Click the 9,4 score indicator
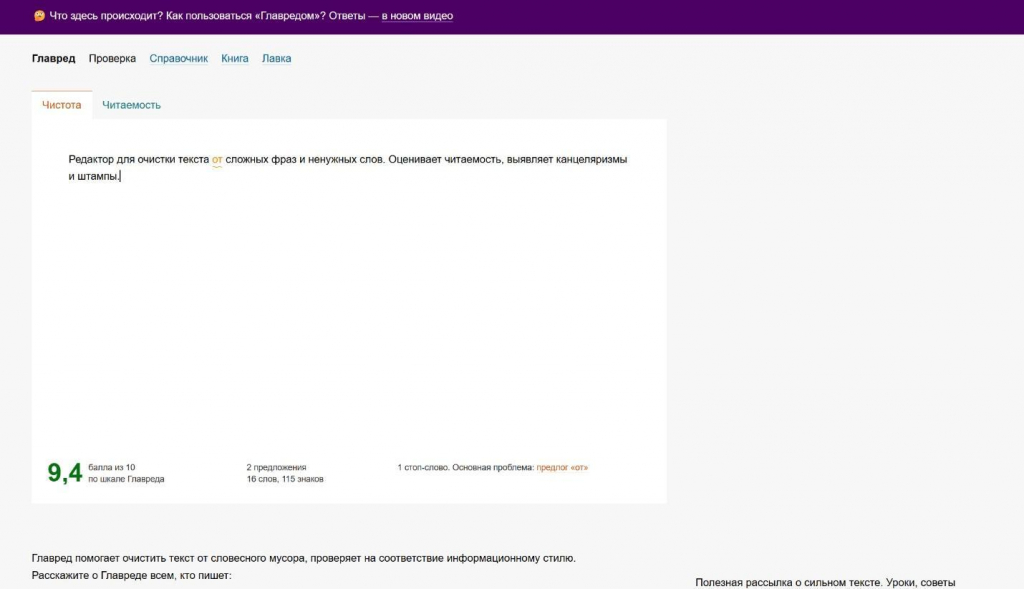Viewport: 1024px width, 589px height. tap(62, 470)
